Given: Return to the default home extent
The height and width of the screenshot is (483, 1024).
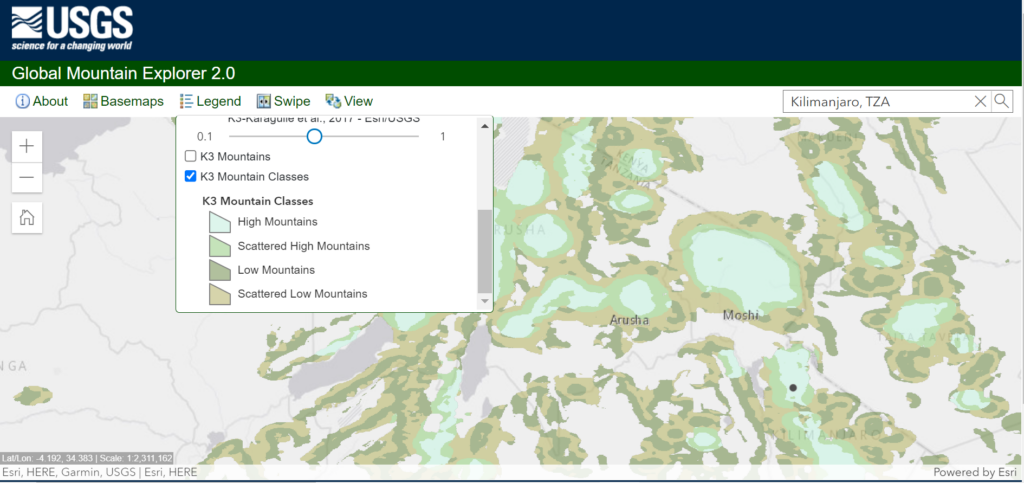Looking at the screenshot, I should point(27,218).
